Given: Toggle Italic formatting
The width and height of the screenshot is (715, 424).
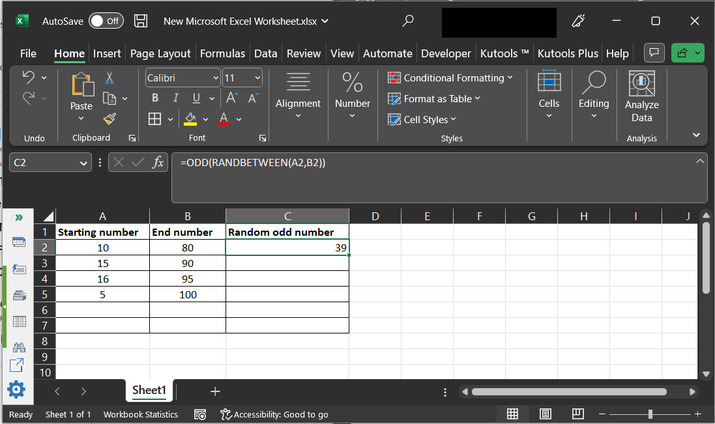Looking at the screenshot, I should [175, 98].
